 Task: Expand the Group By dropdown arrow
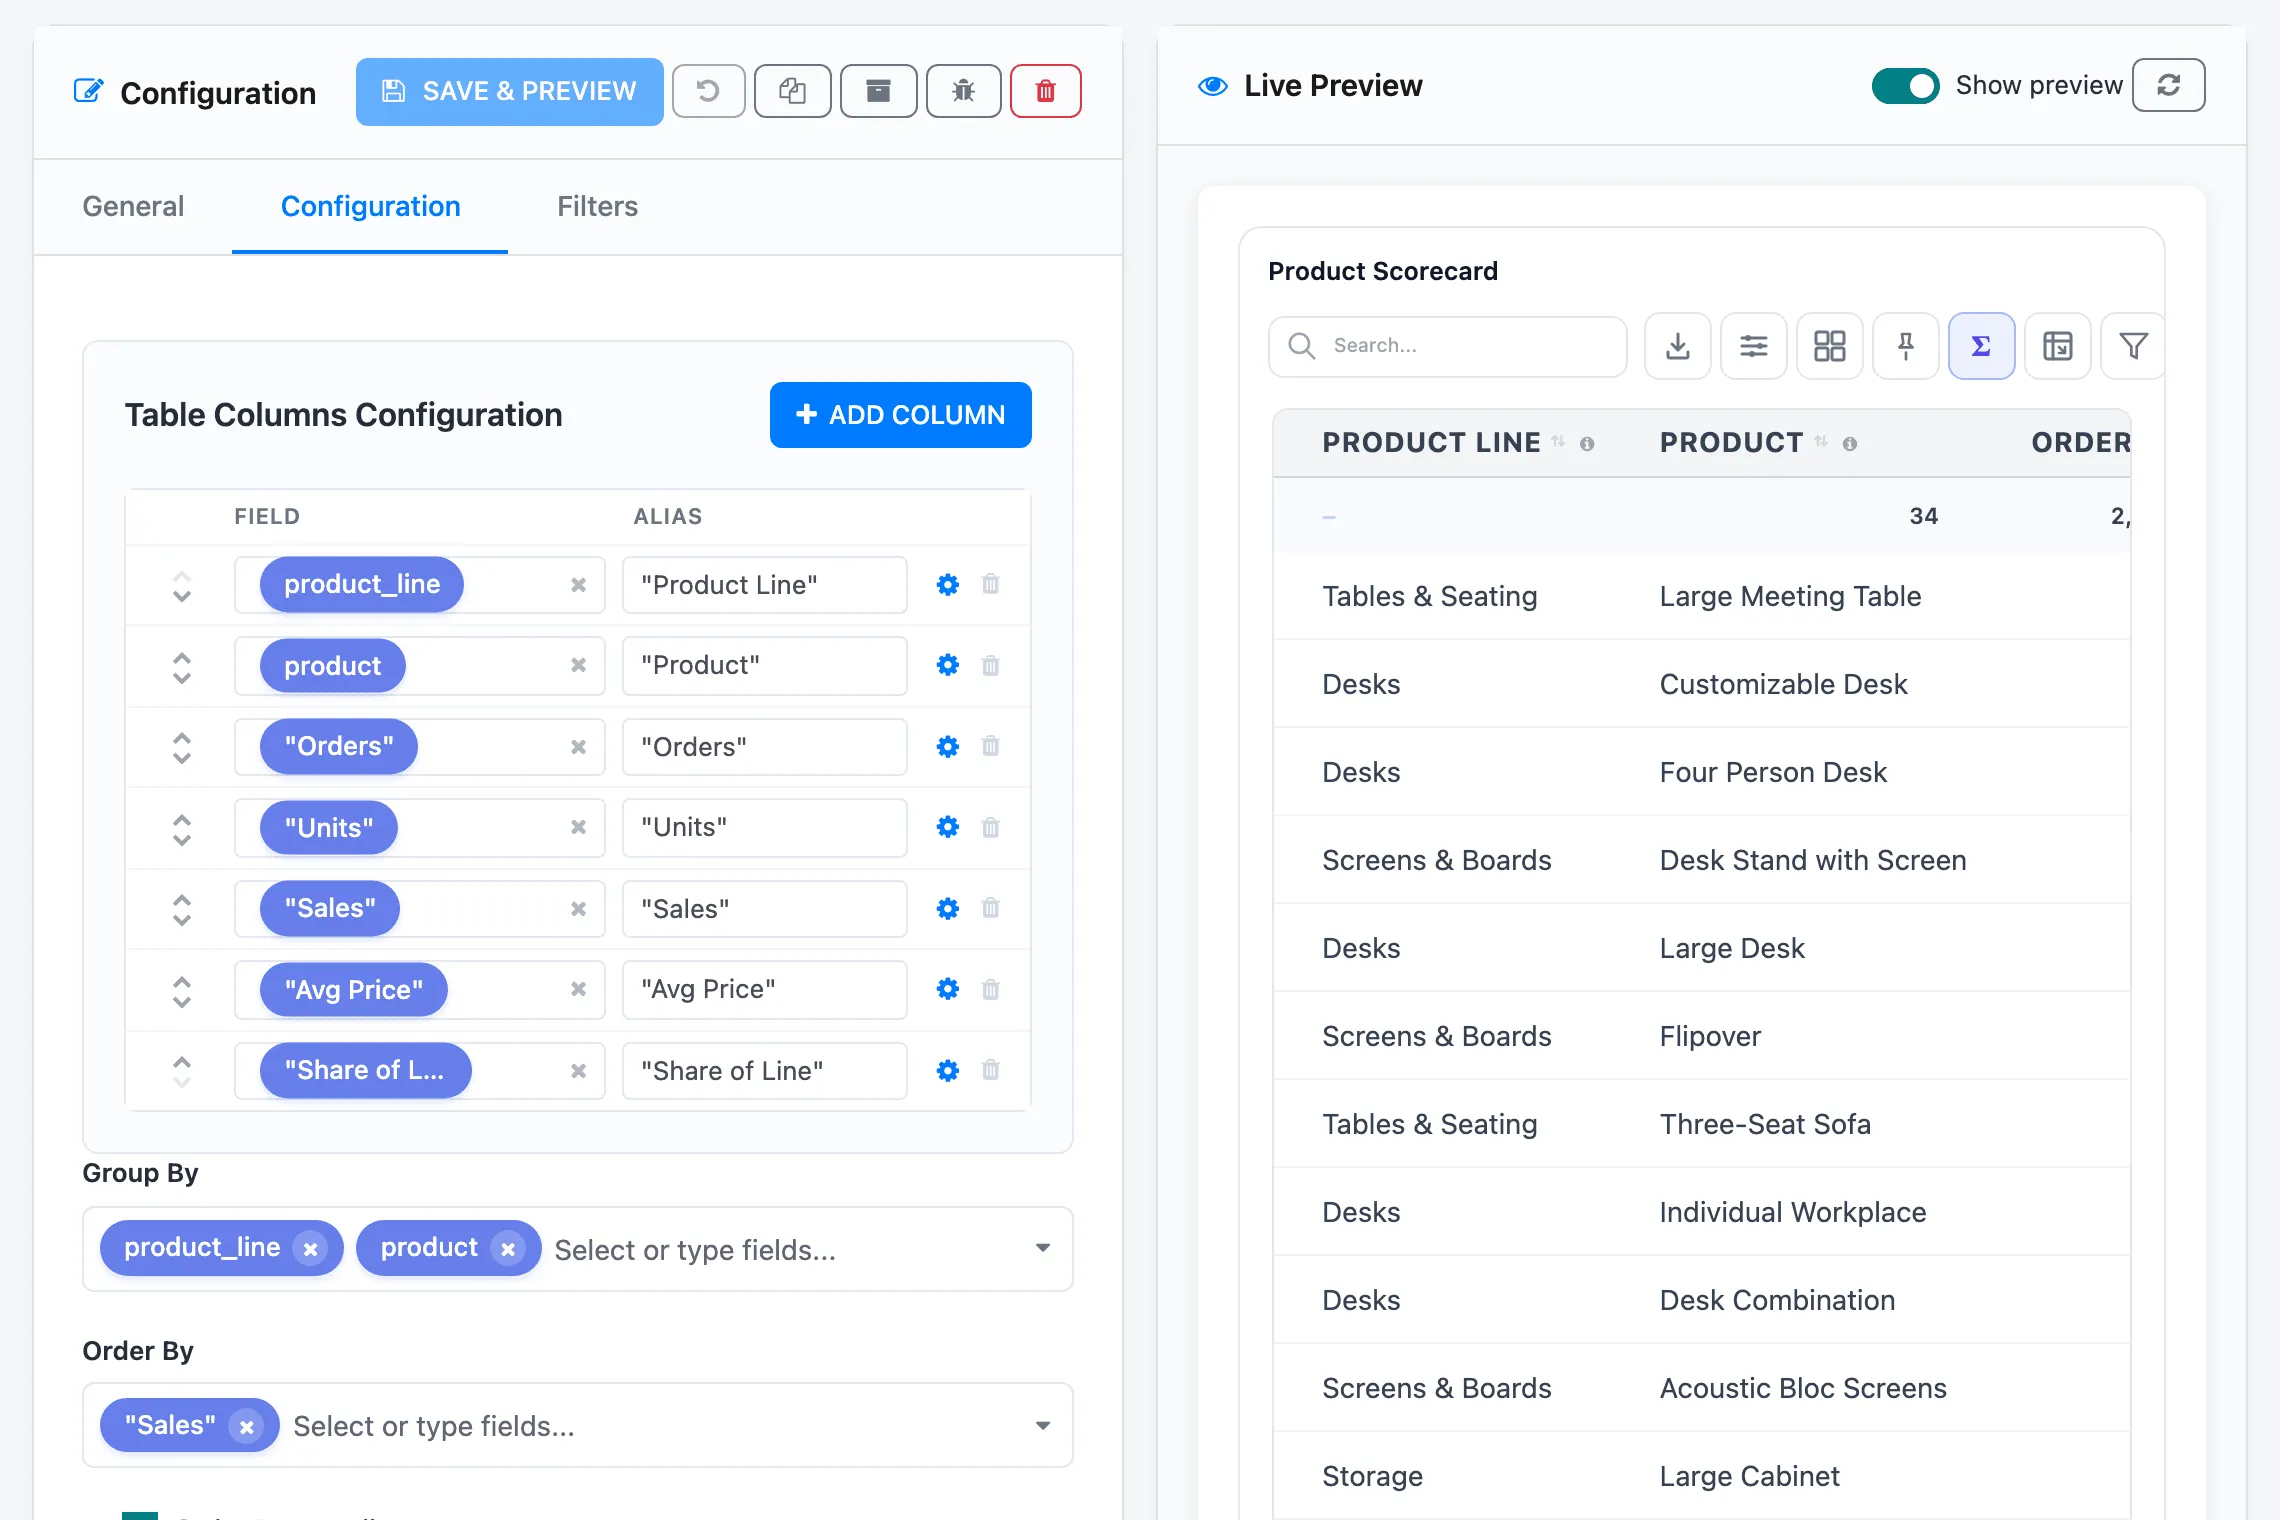pyautogui.click(x=1043, y=1247)
